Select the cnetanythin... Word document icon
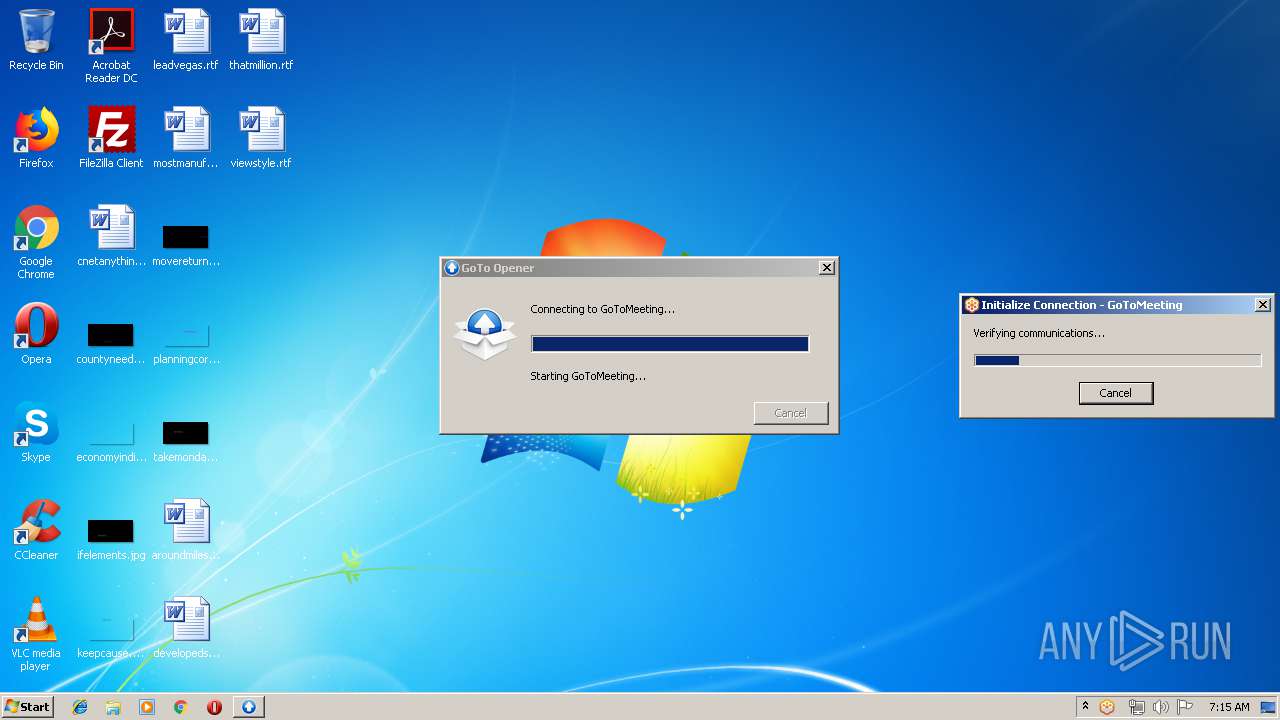This screenshot has width=1280, height=720. 111,236
